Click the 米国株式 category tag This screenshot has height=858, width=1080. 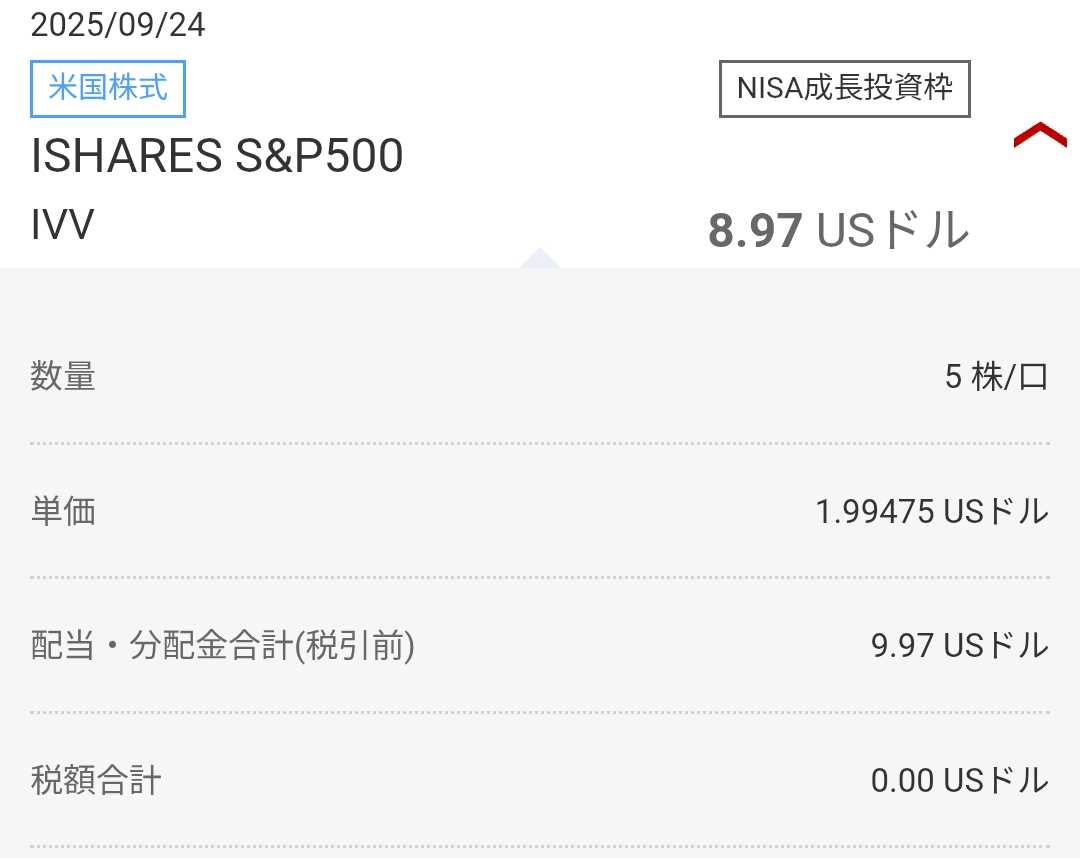(x=108, y=88)
